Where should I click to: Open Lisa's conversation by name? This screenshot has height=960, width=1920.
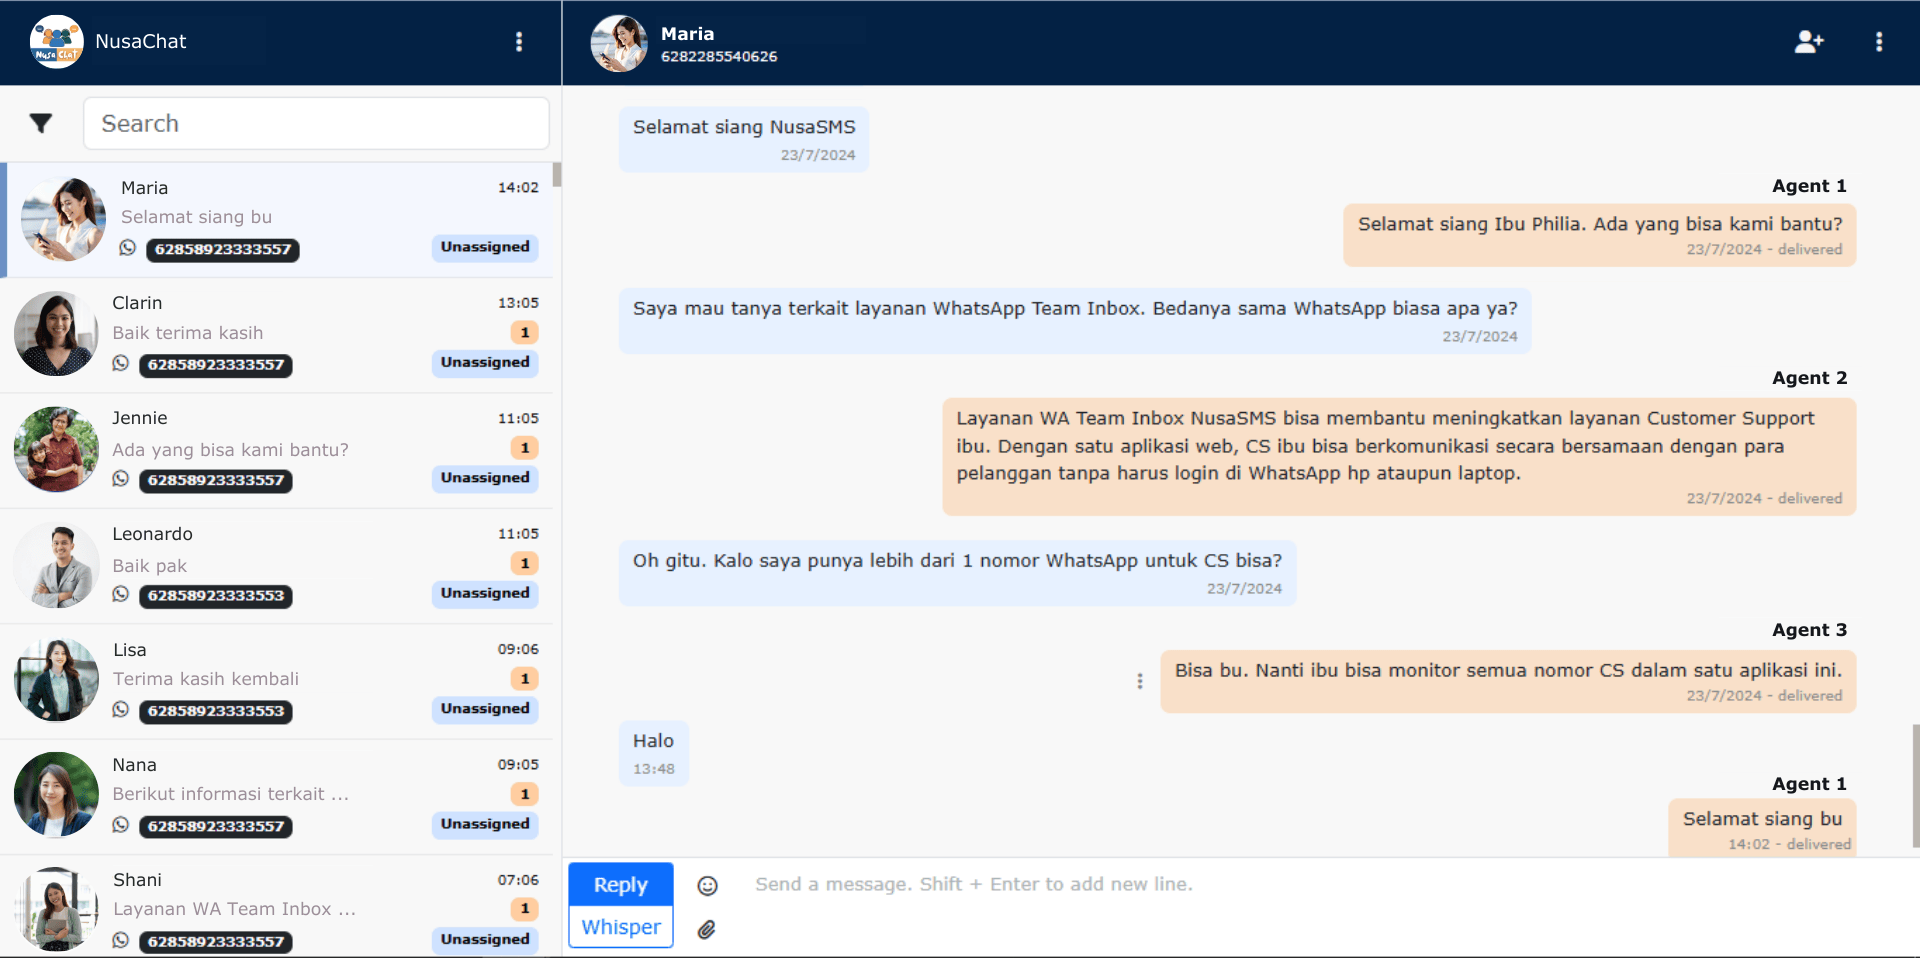(x=129, y=650)
